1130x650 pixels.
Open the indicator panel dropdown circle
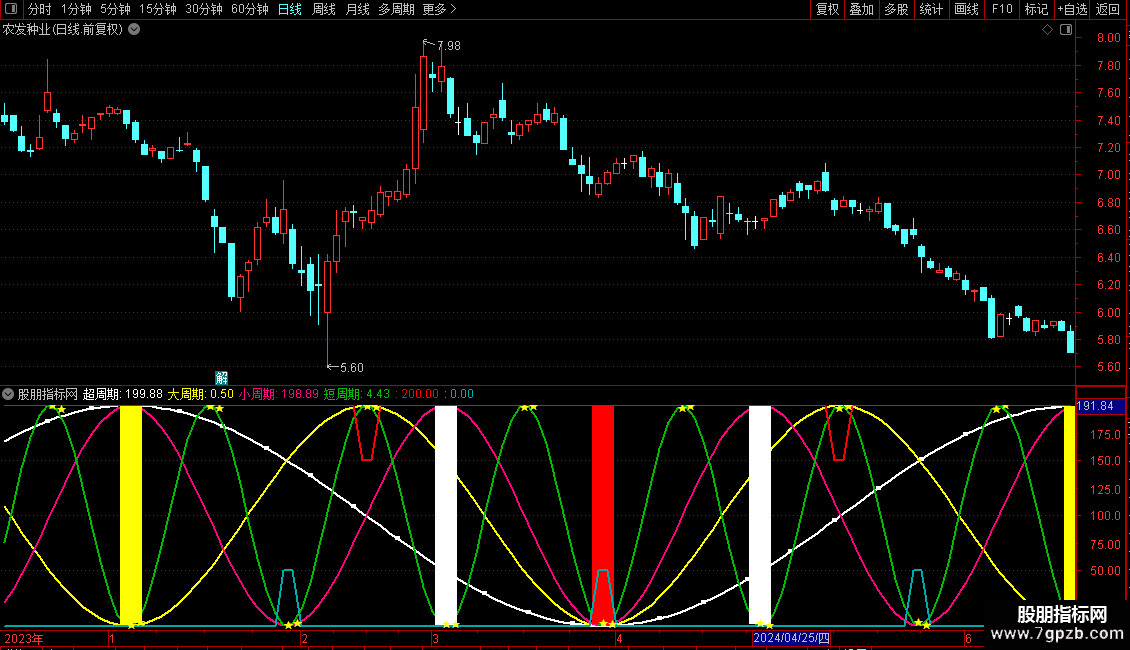tap(8, 394)
